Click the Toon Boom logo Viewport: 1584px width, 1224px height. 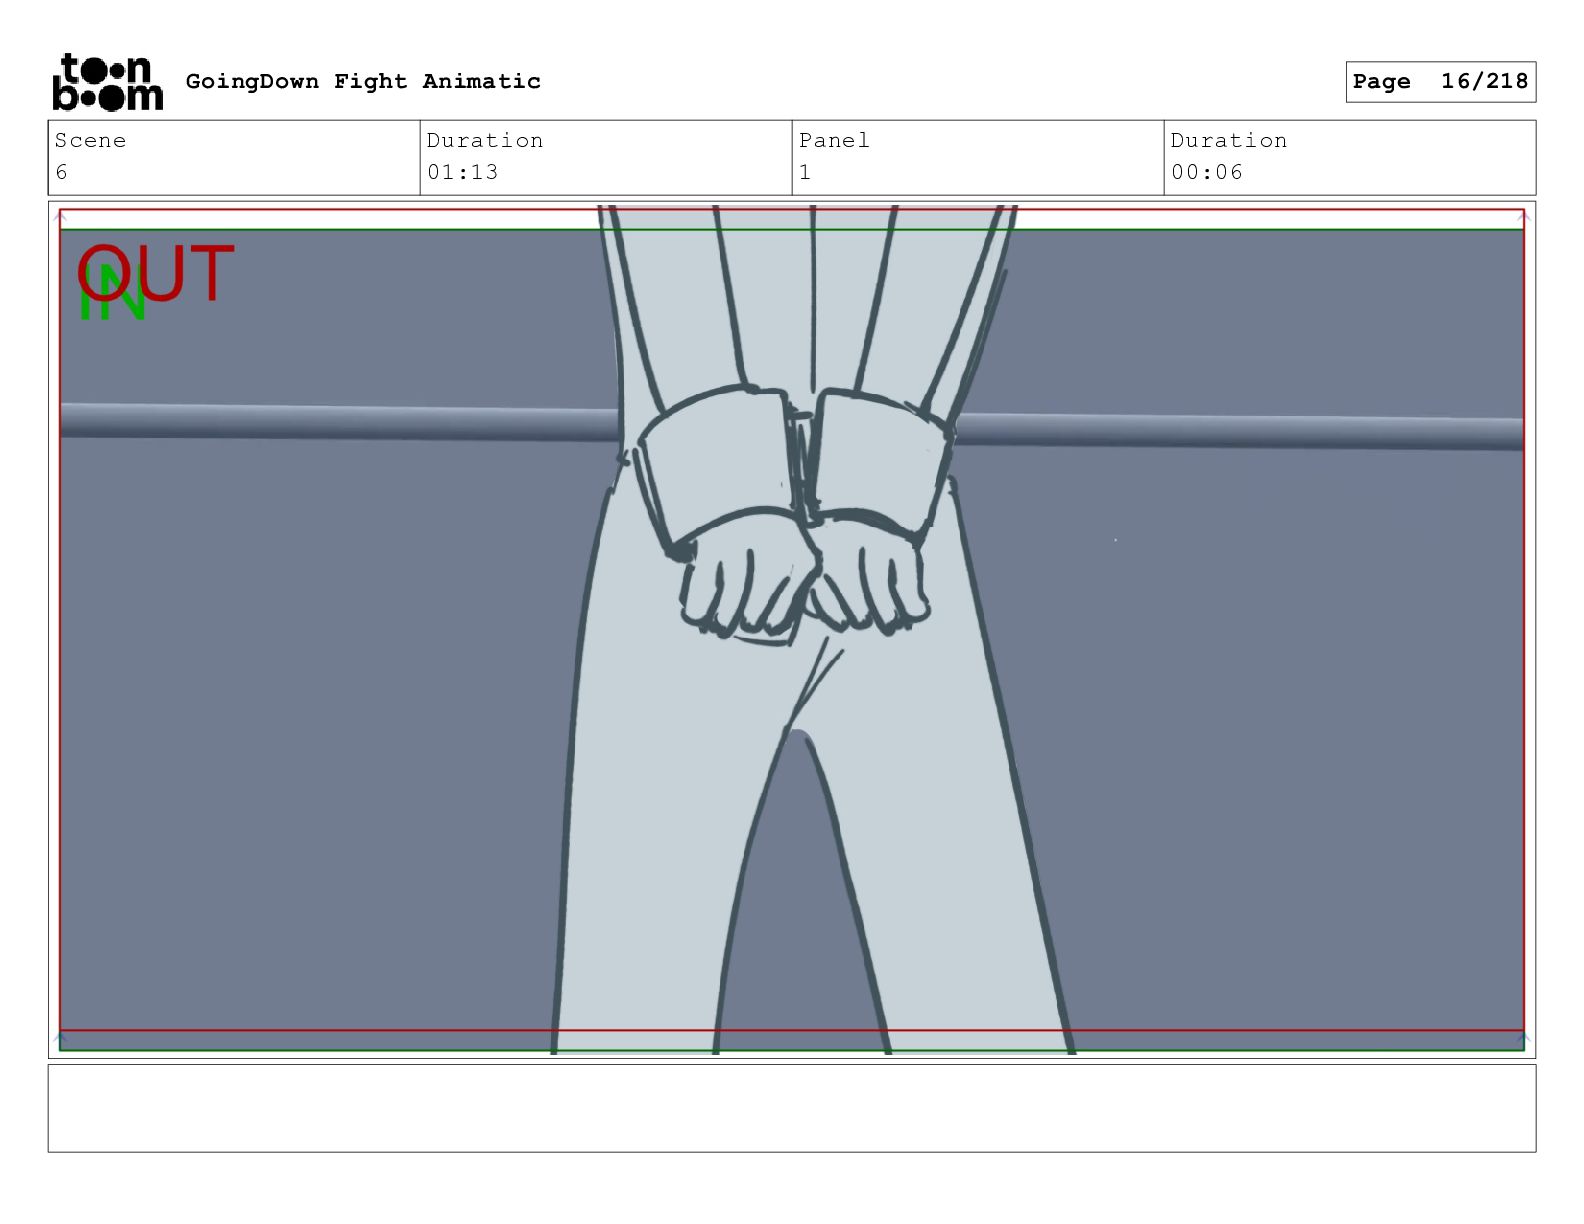point(107,81)
